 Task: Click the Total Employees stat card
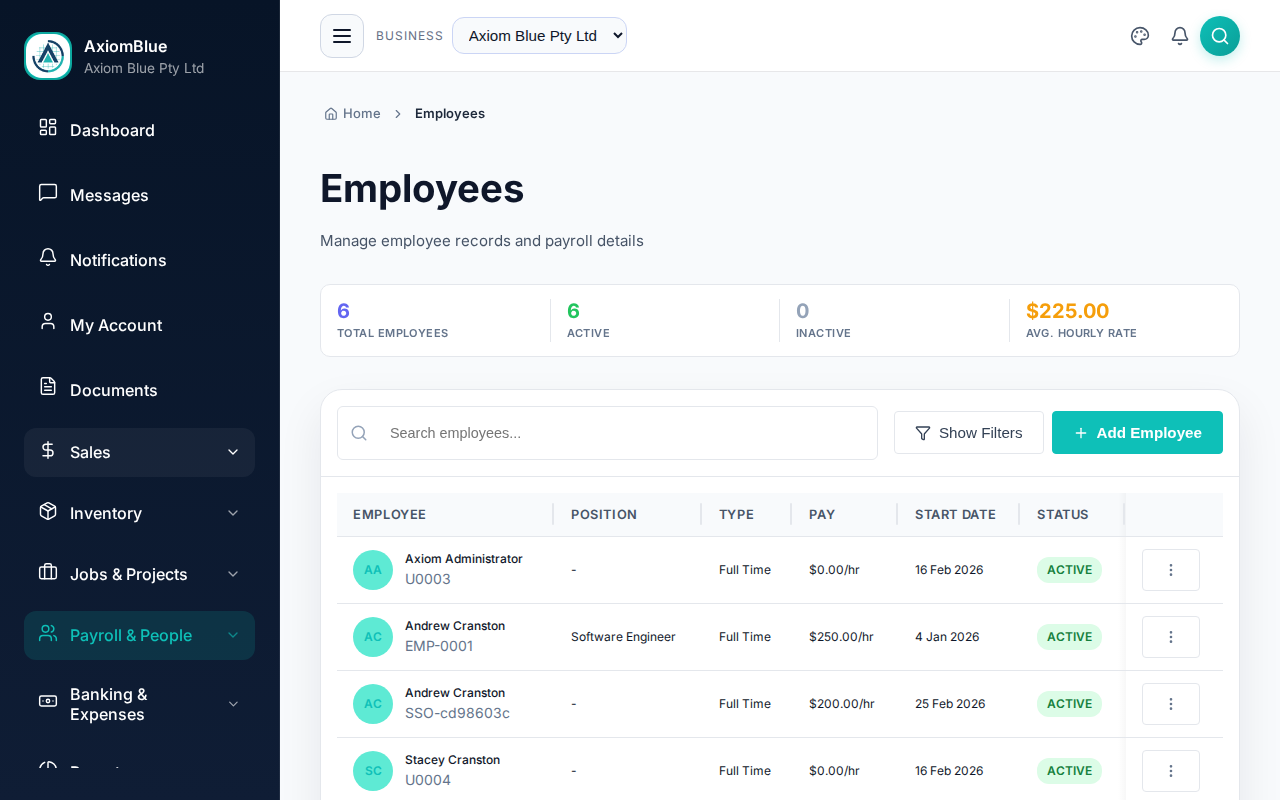[x=435, y=320]
